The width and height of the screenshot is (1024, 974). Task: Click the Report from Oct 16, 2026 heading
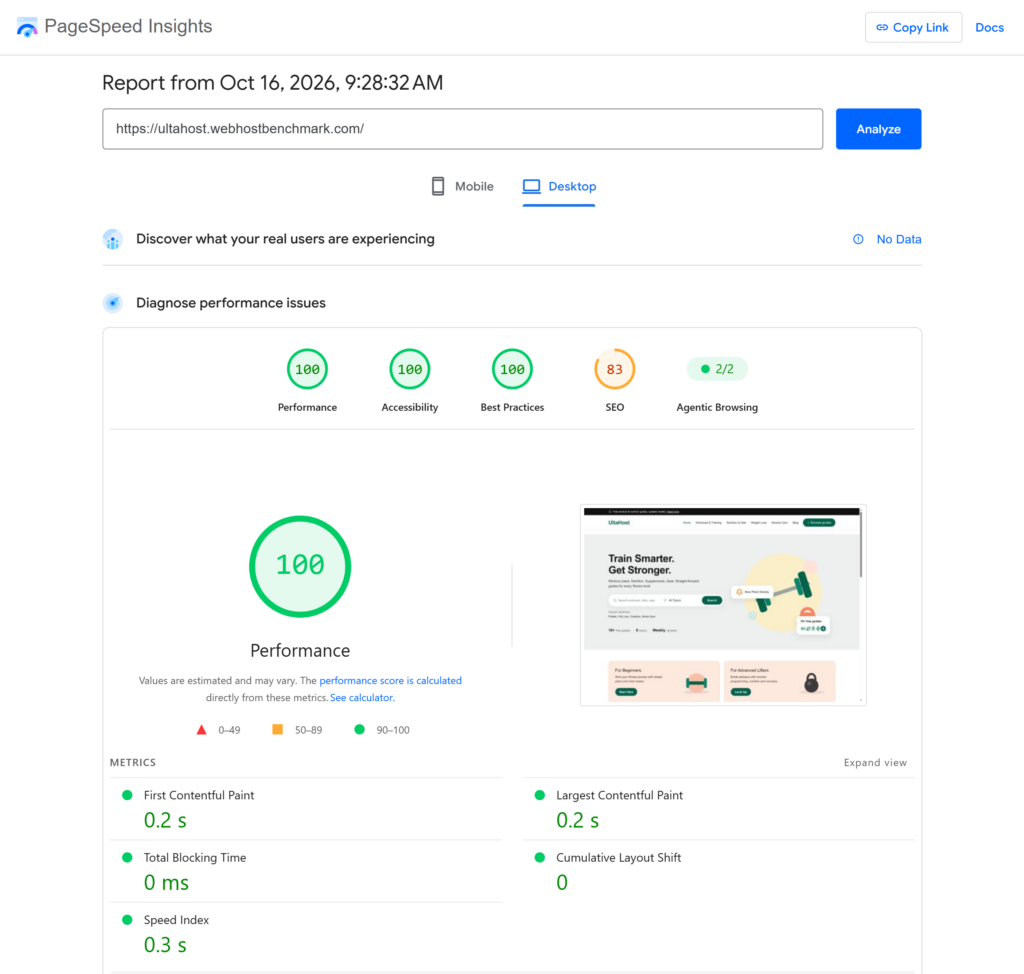tap(272, 83)
